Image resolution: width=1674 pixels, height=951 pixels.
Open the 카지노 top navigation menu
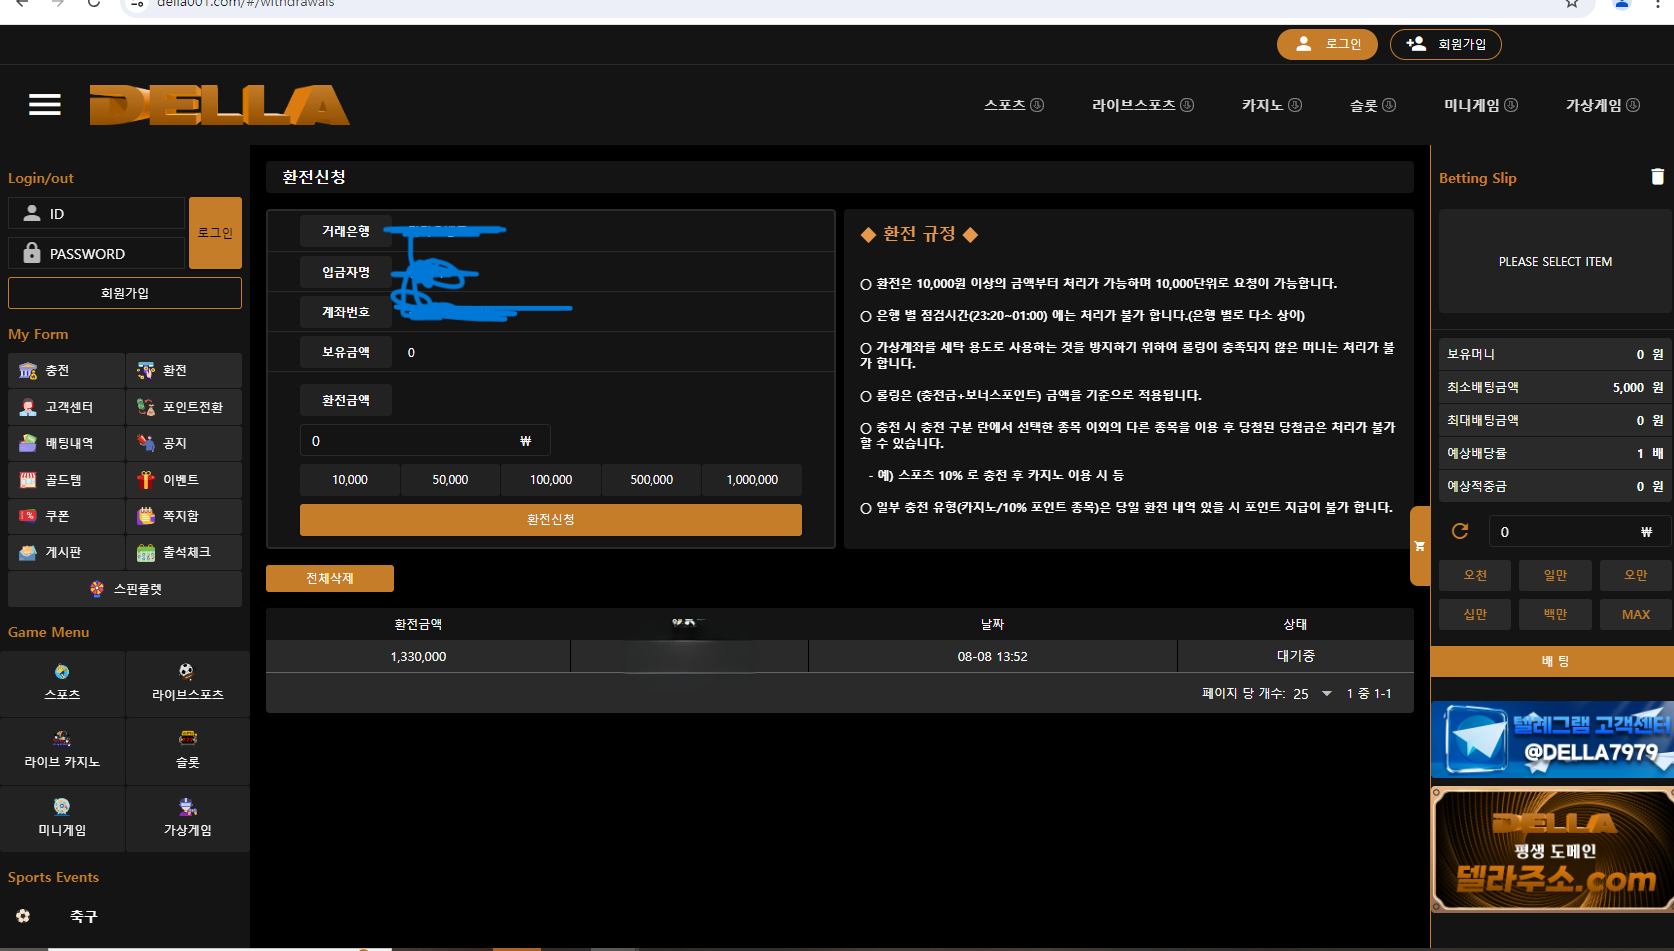(x=1270, y=105)
